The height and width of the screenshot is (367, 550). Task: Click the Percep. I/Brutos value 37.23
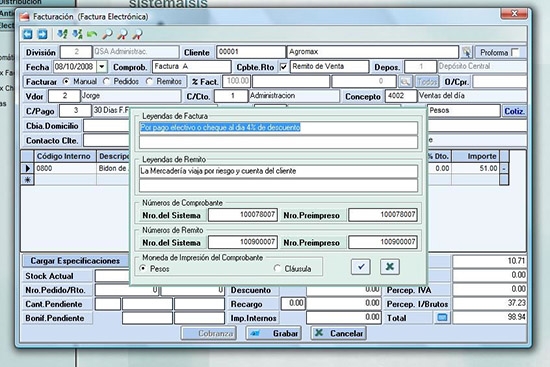490,303
